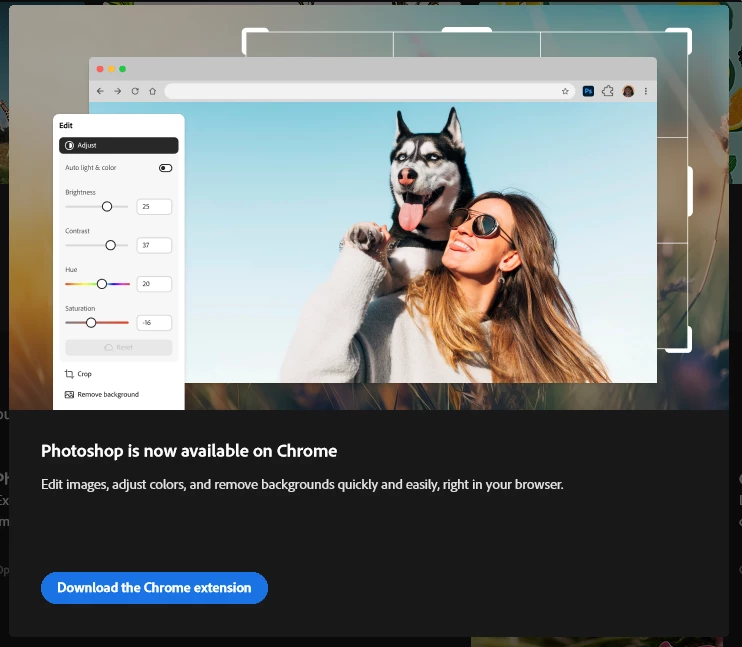Select the Adjust option in Edit panel
Screen dimensions: 742x647
pyautogui.click(x=119, y=145)
